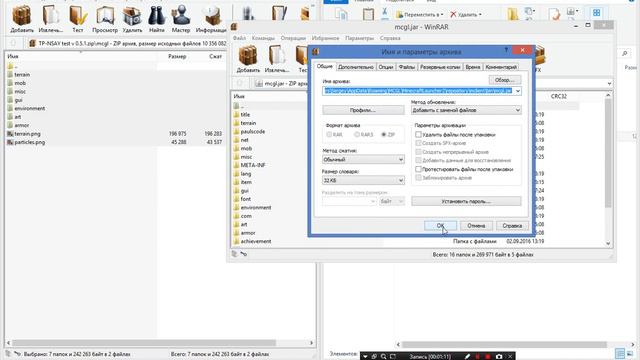Open Метод сжатия dropdown
This screenshot has width=640, height=360.
point(363,160)
